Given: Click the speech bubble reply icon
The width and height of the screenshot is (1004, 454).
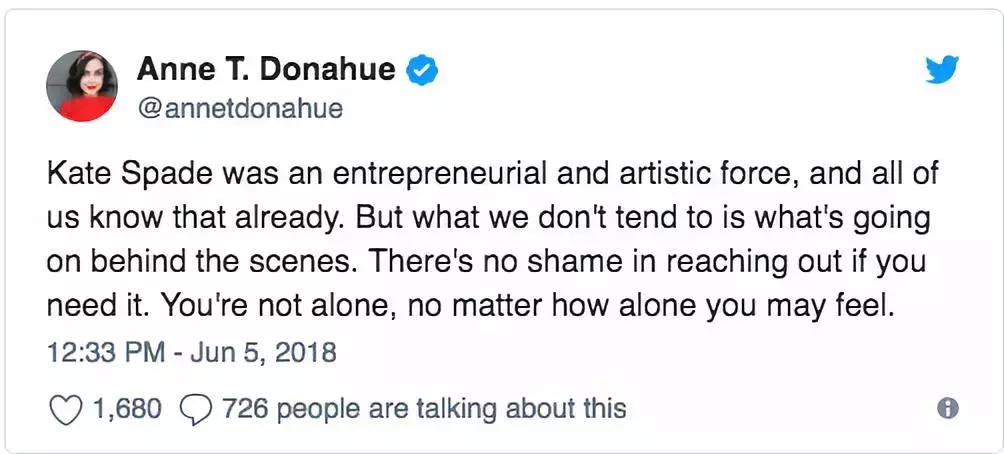Looking at the screenshot, I should pos(194,409).
